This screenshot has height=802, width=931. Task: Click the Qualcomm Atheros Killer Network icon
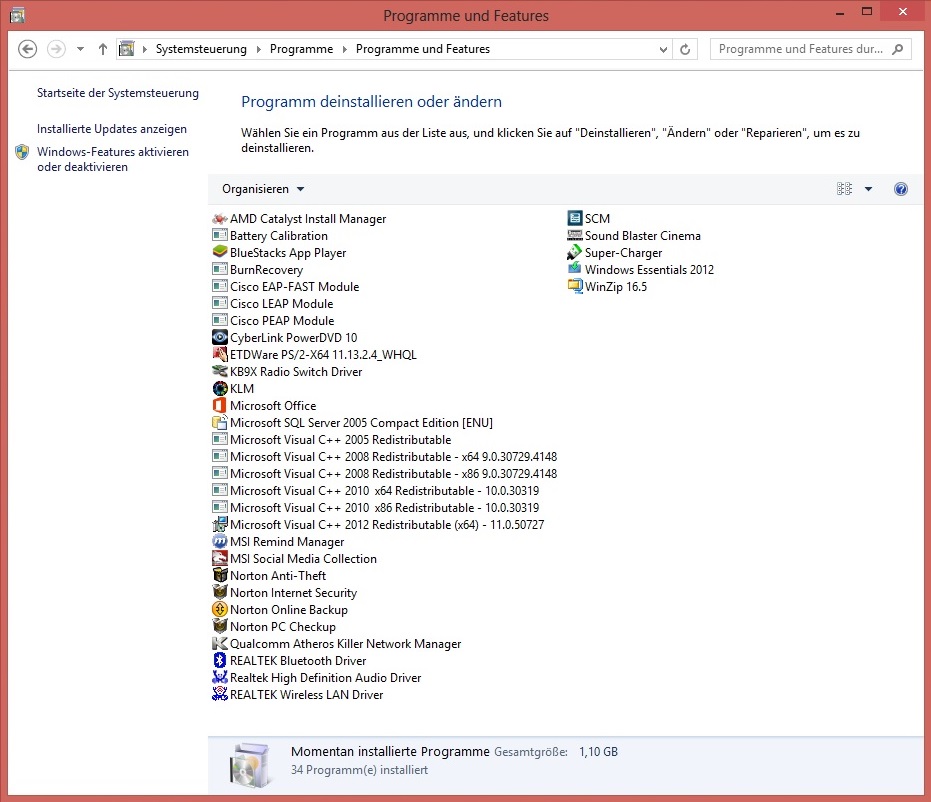click(x=220, y=643)
